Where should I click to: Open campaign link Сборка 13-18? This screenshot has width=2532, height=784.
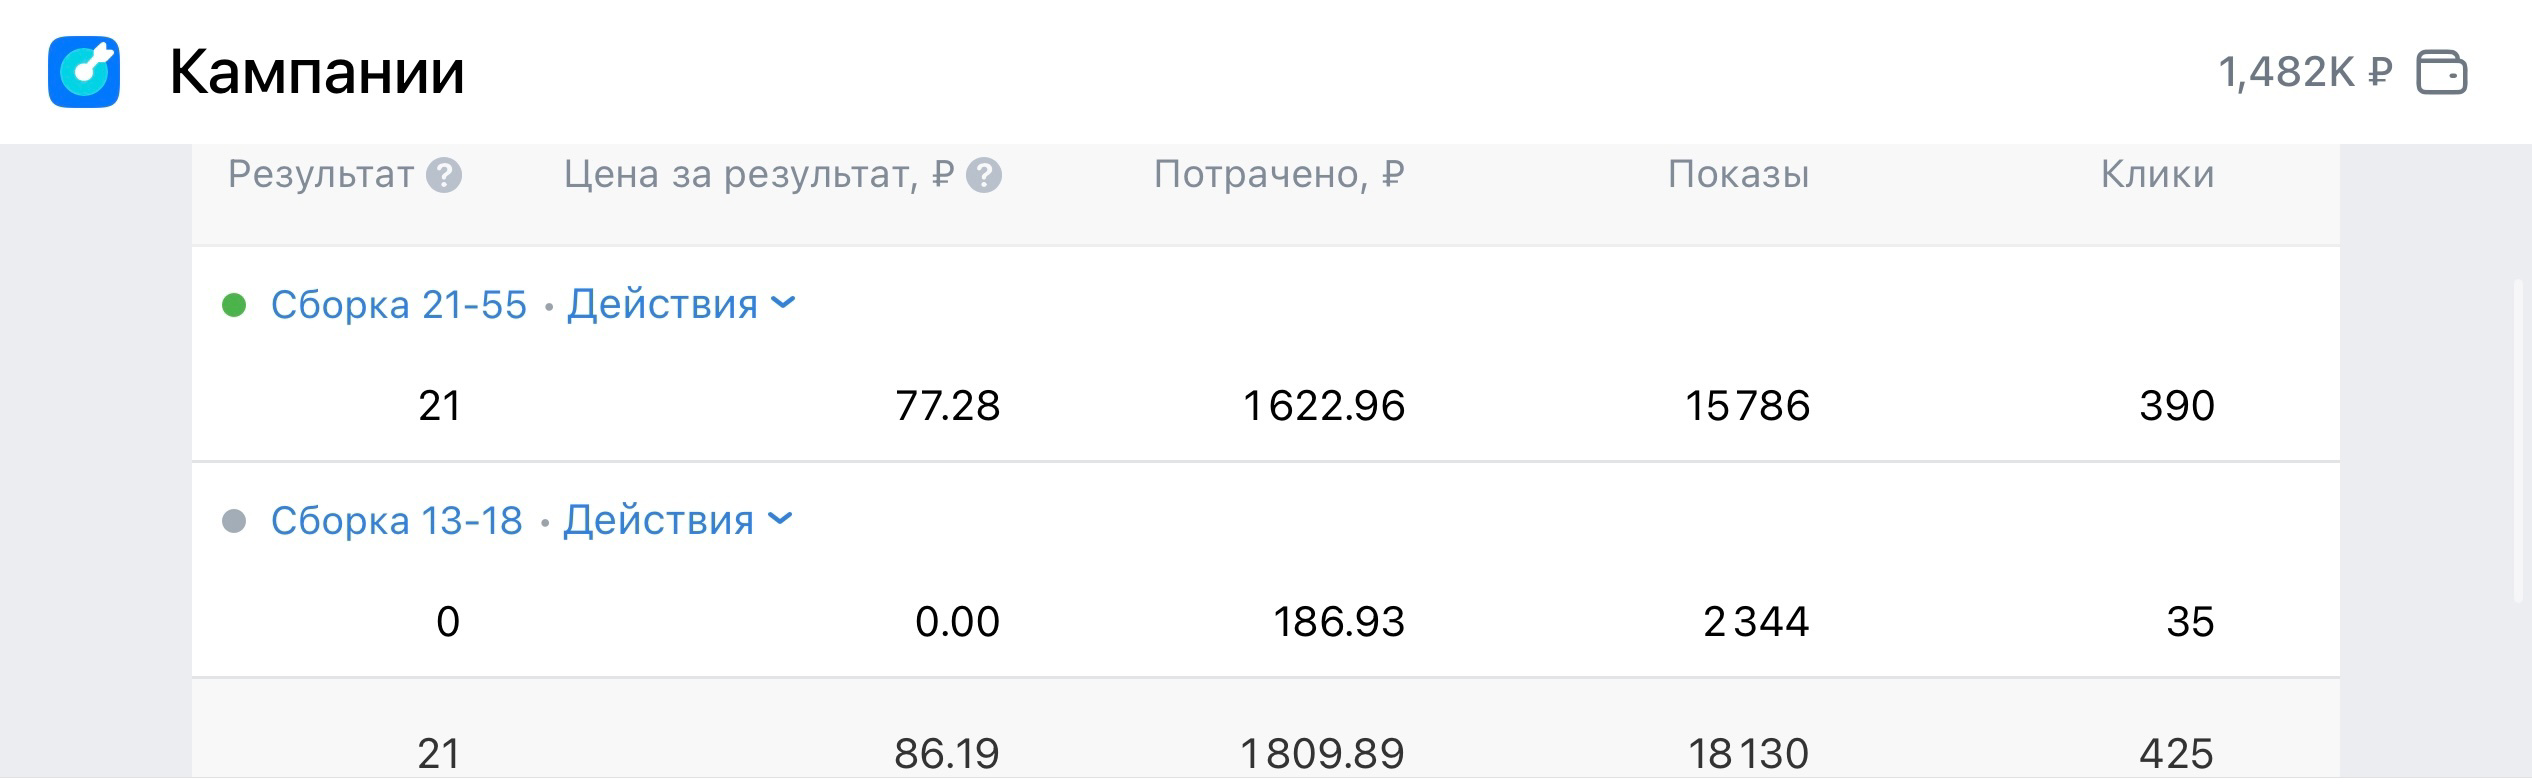tap(396, 521)
